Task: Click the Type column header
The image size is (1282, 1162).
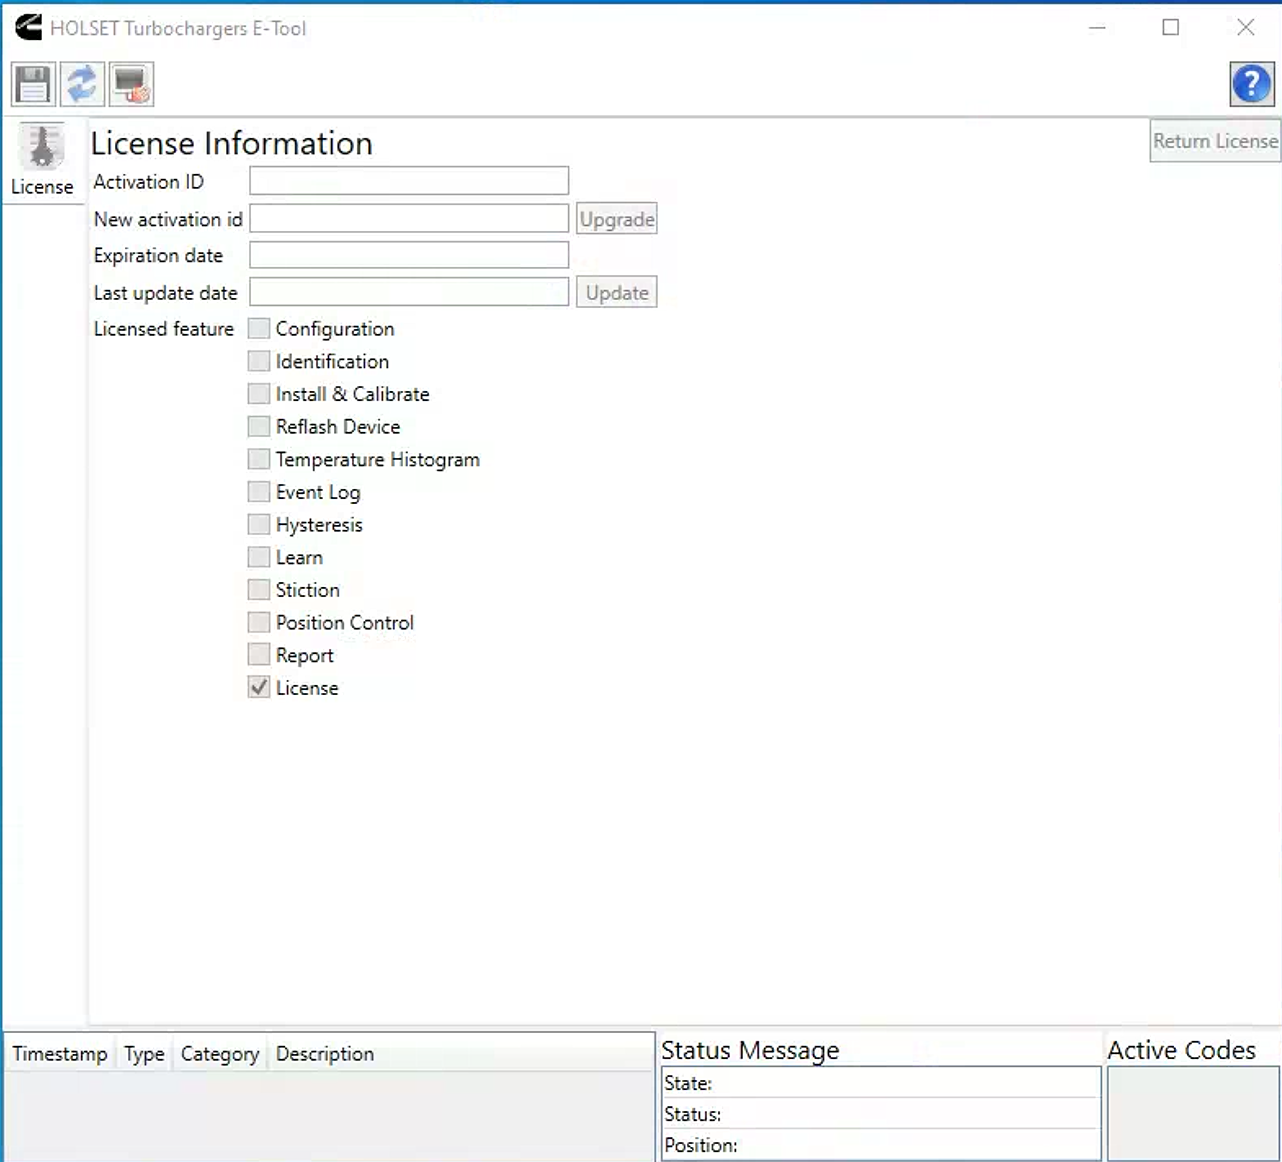Action: (144, 1054)
